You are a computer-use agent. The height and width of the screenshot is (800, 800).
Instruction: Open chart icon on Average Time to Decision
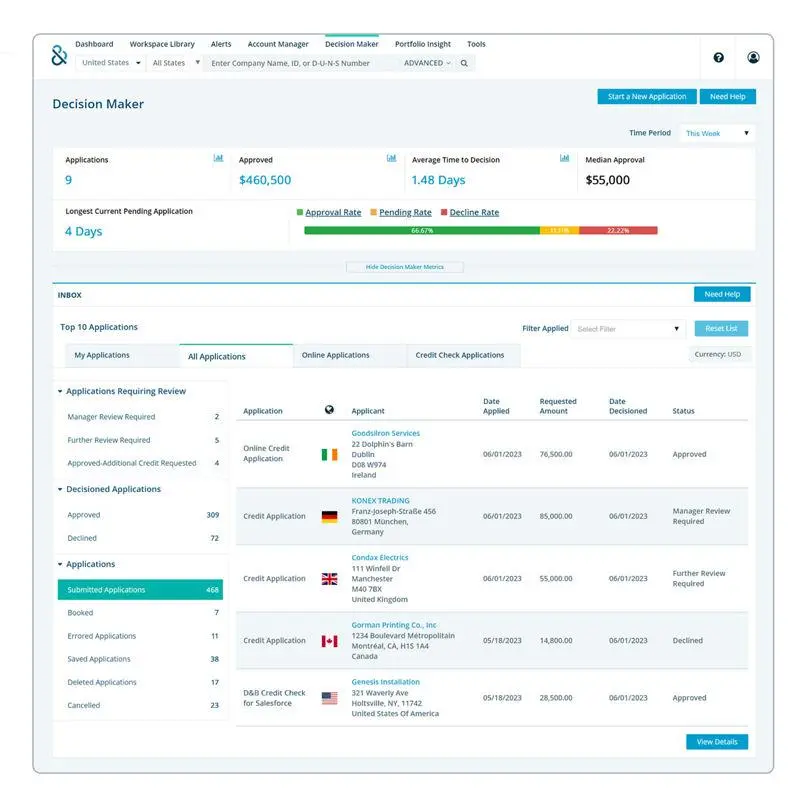[x=564, y=158]
